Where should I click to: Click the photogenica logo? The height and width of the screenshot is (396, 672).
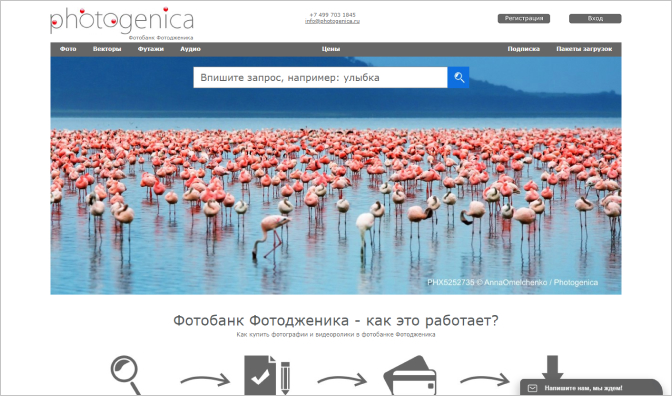(122, 20)
